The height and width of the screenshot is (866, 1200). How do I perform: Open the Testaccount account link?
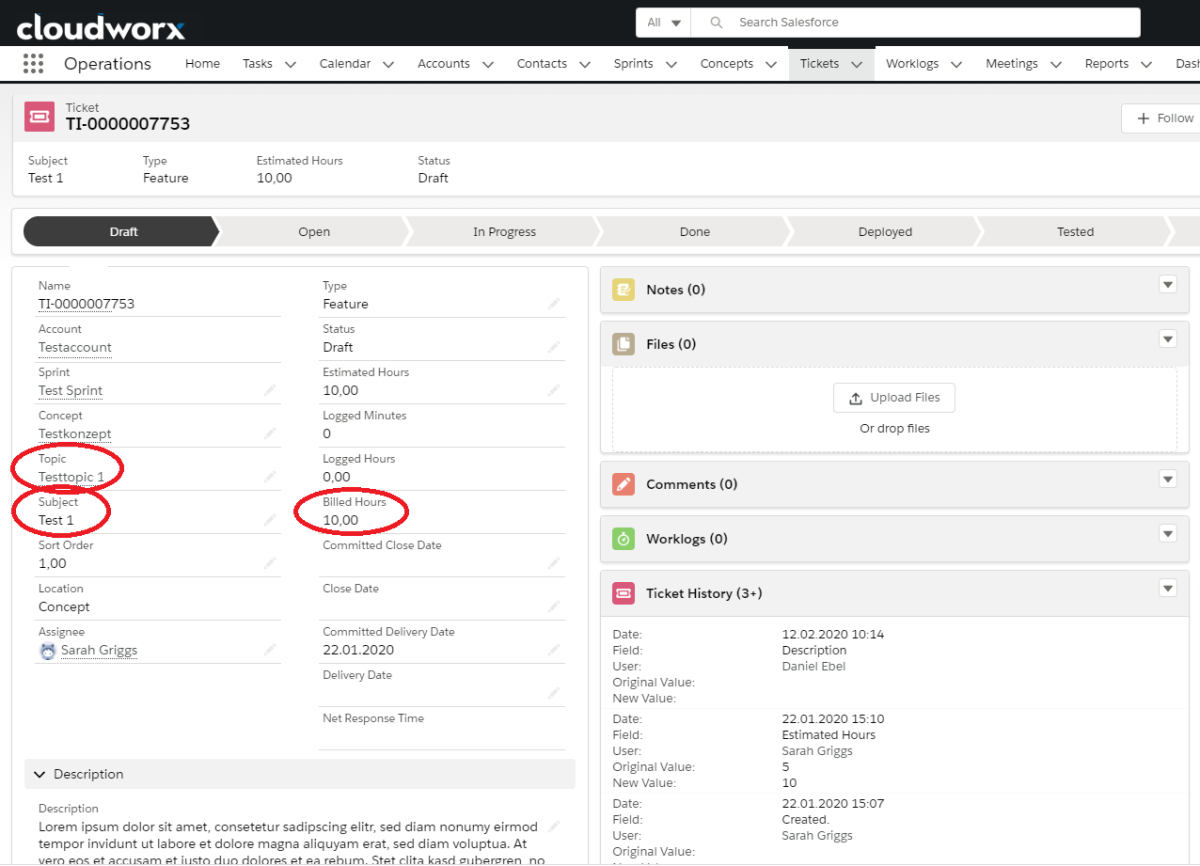(75, 348)
